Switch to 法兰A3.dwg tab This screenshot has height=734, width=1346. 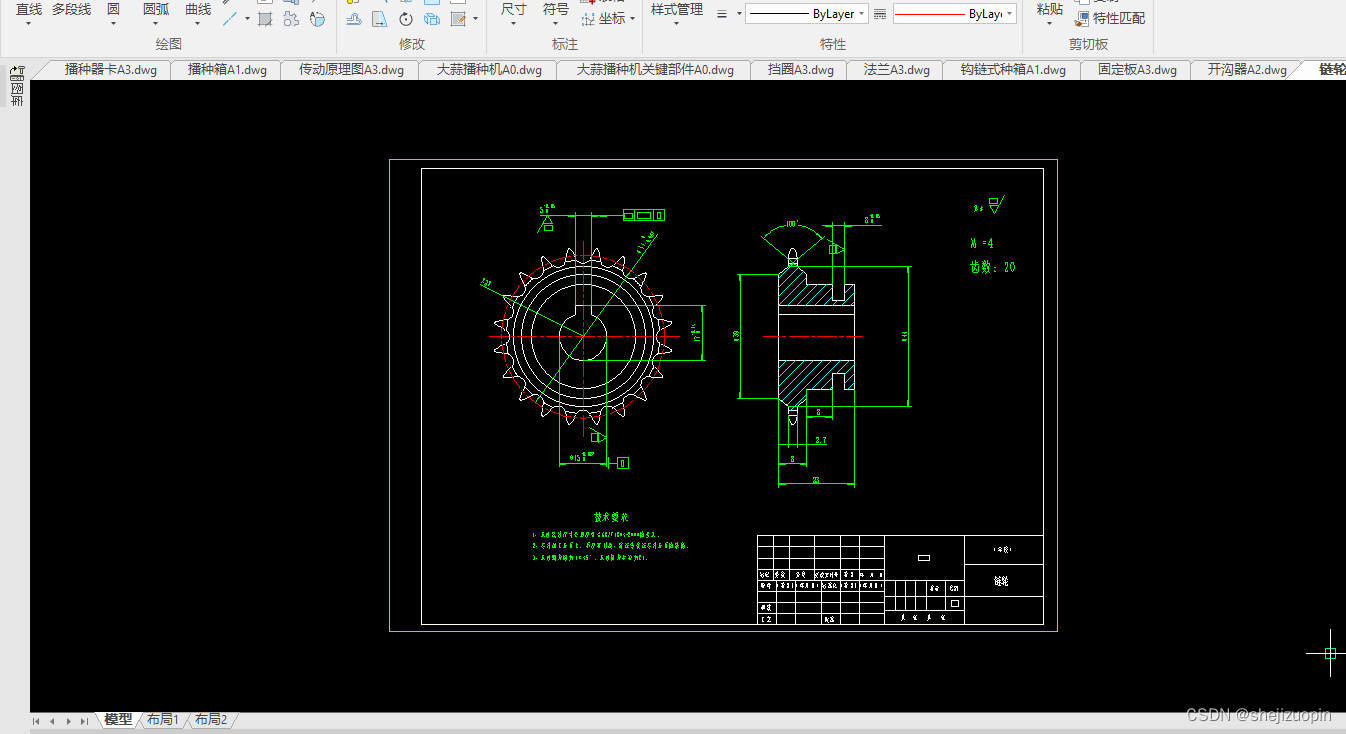coord(896,70)
